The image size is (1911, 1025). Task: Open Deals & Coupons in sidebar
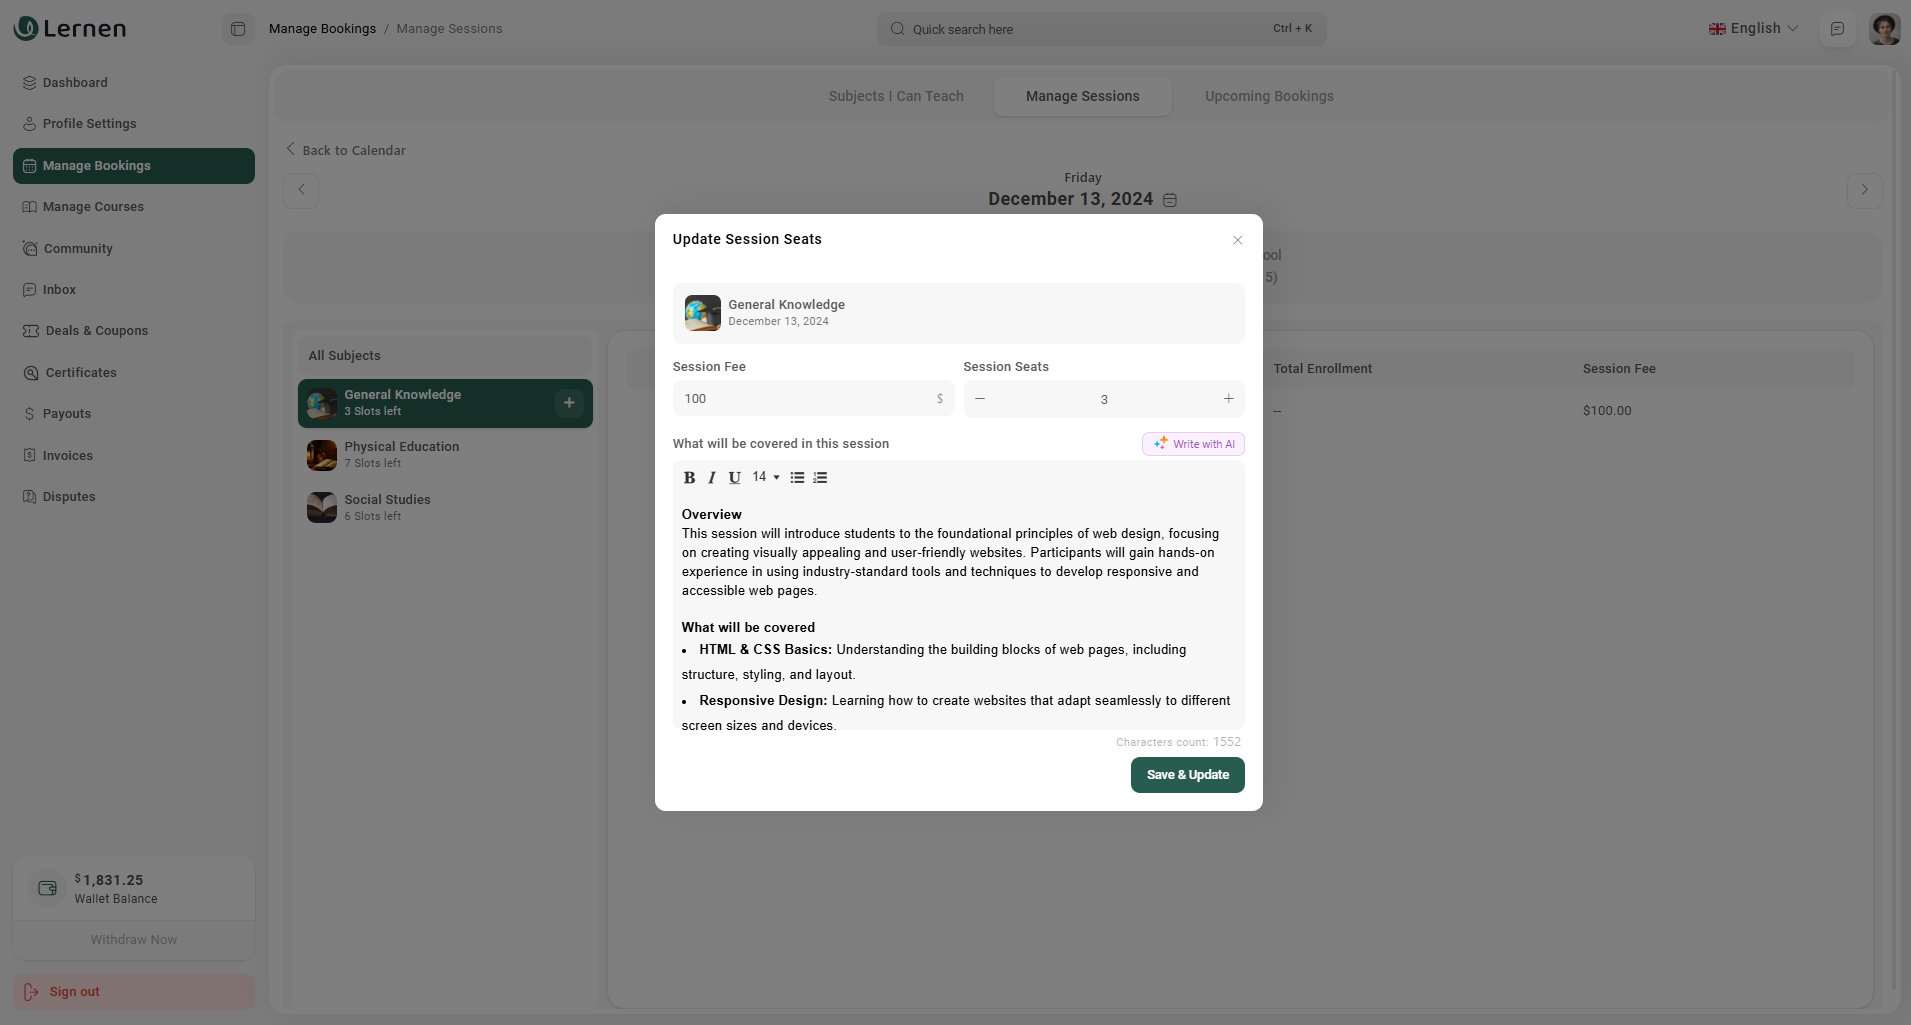coord(96,331)
